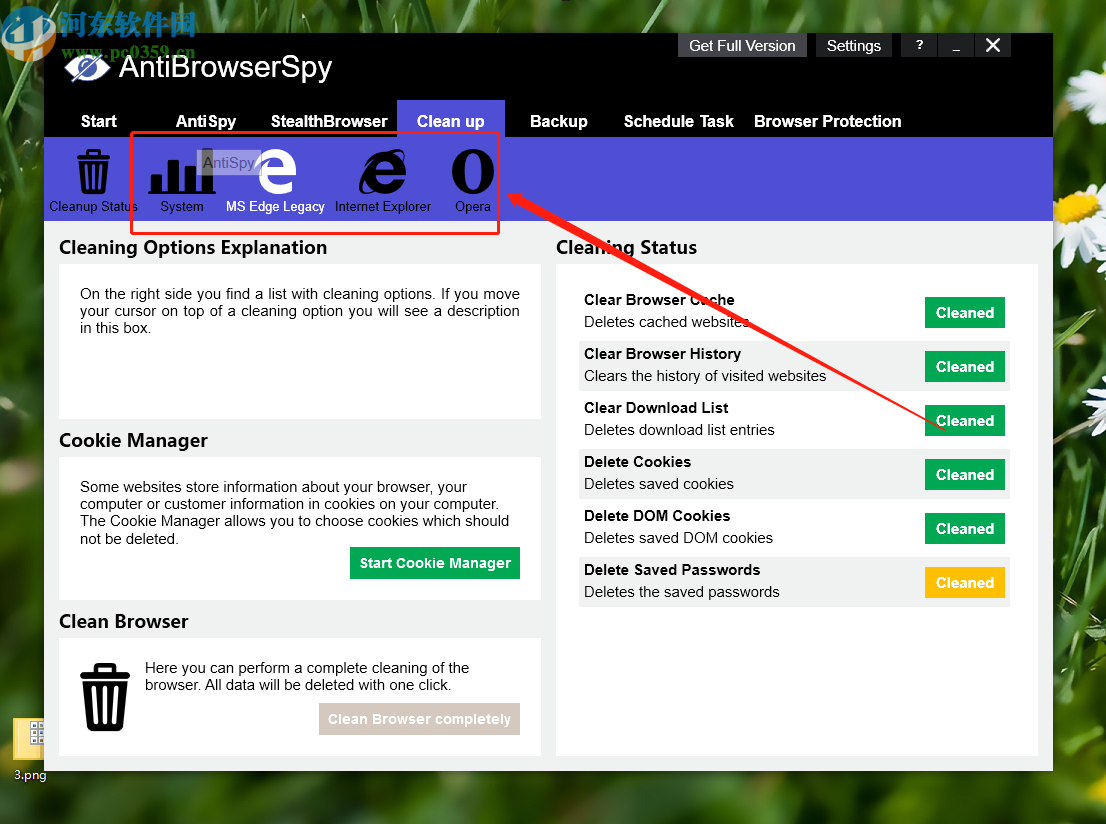
Task: Click the Get Full Version button
Action: [742, 45]
